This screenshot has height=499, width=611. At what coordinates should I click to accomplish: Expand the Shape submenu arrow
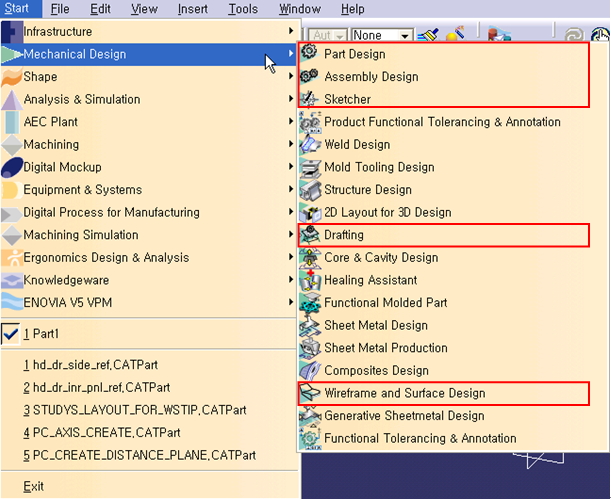pyautogui.click(x=291, y=76)
